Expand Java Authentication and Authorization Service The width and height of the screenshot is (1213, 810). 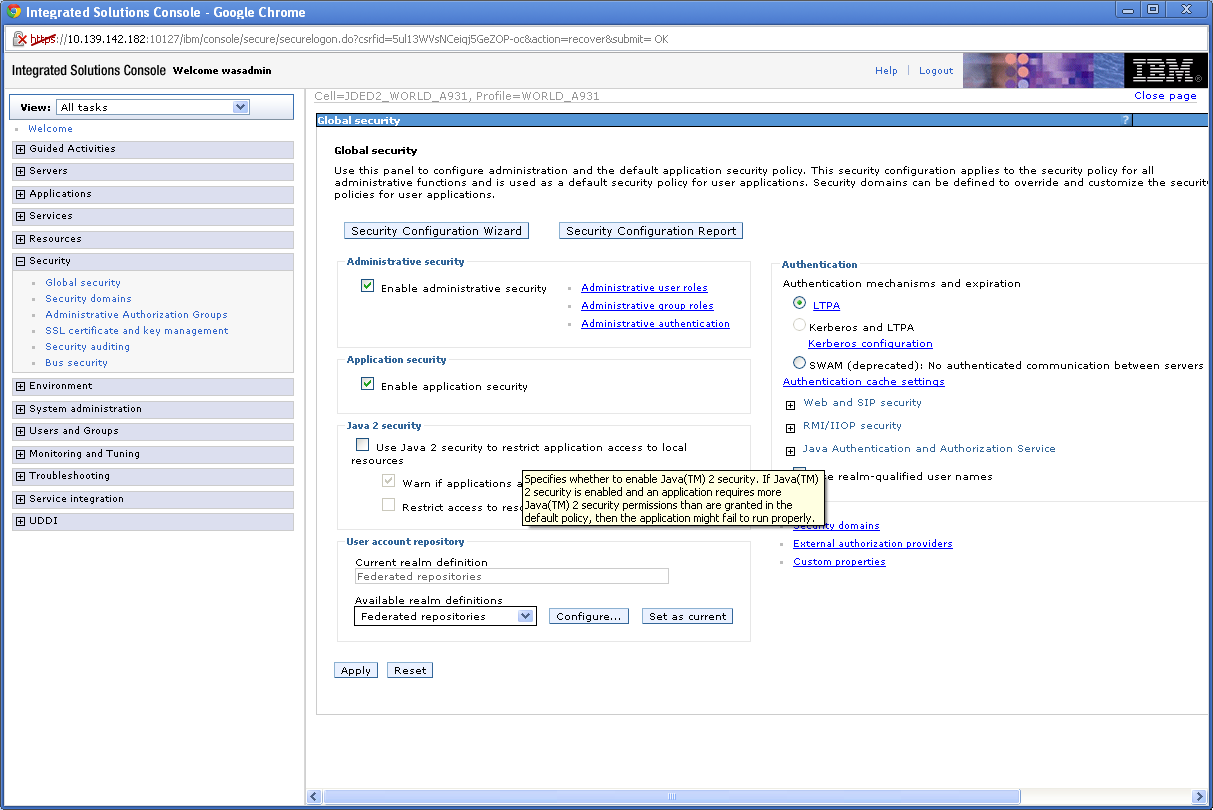pos(790,451)
